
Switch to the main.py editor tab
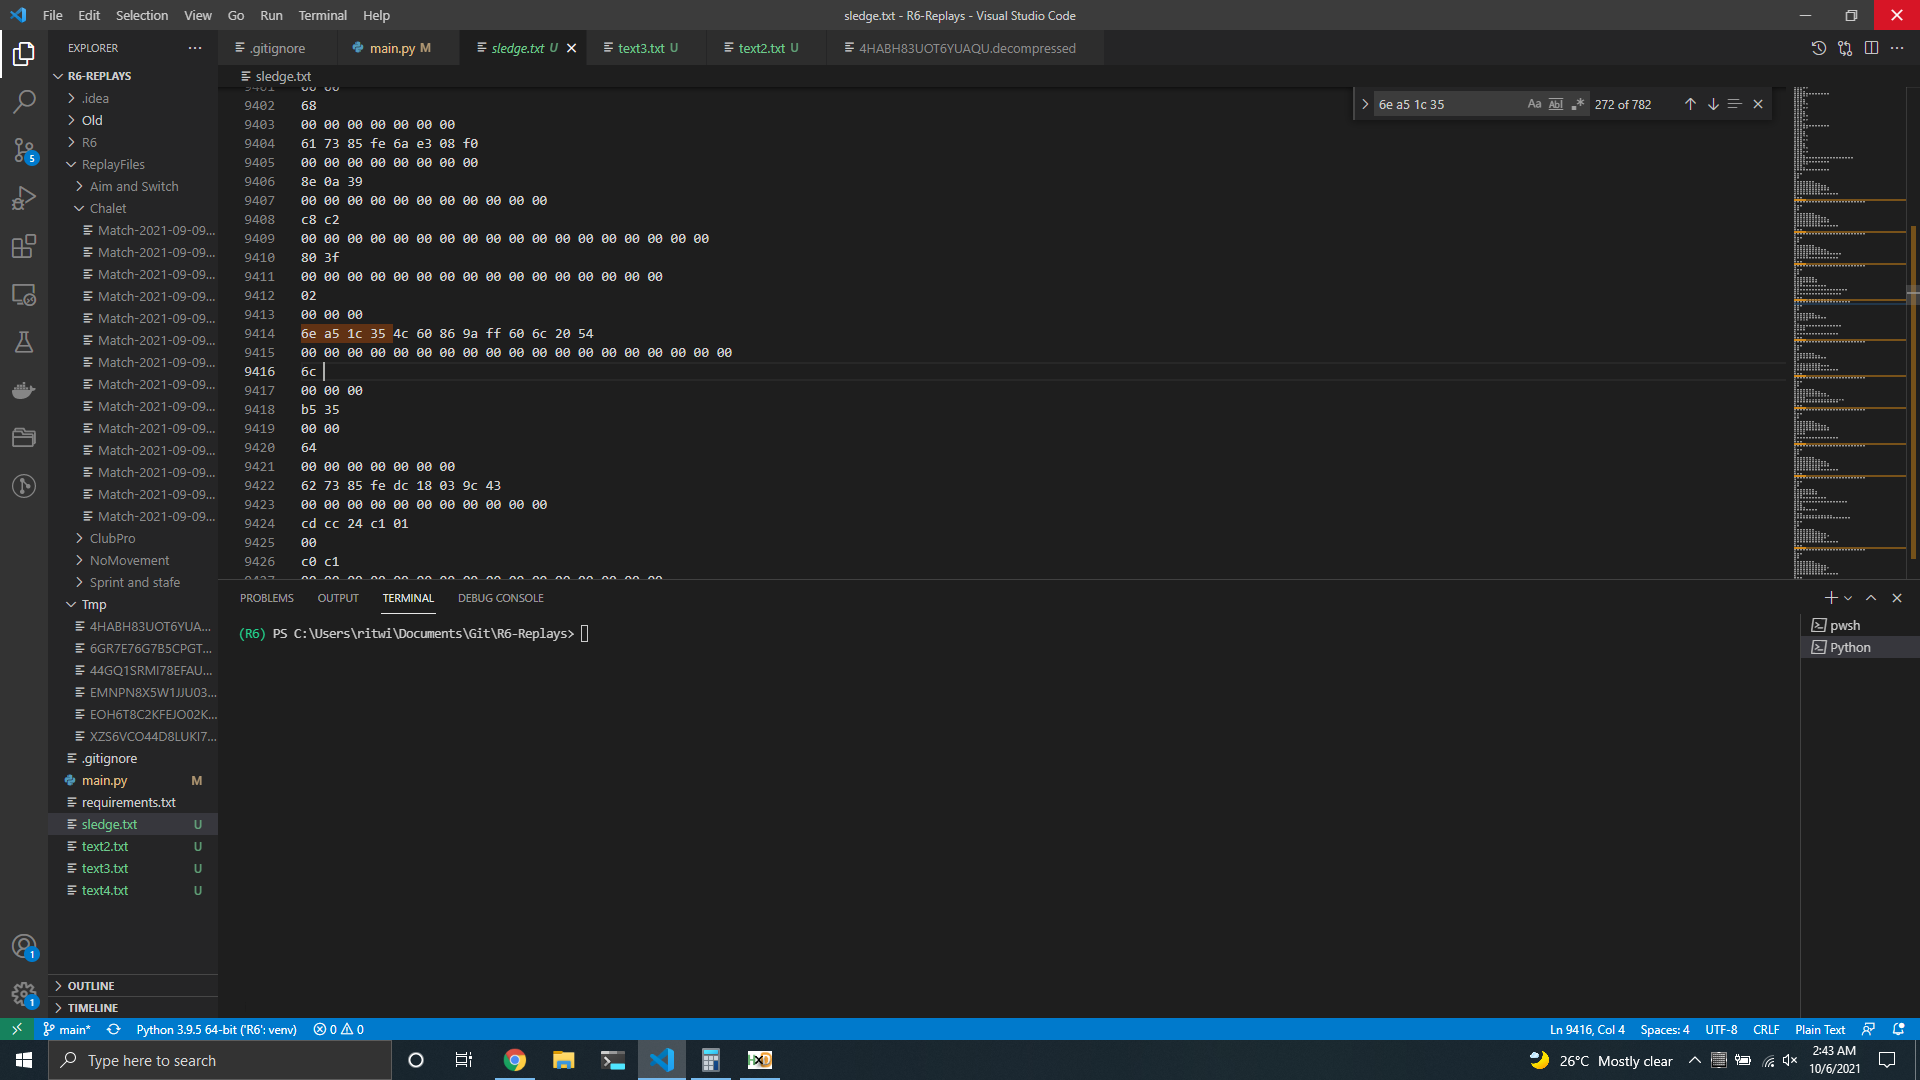pyautogui.click(x=392, y=48)
